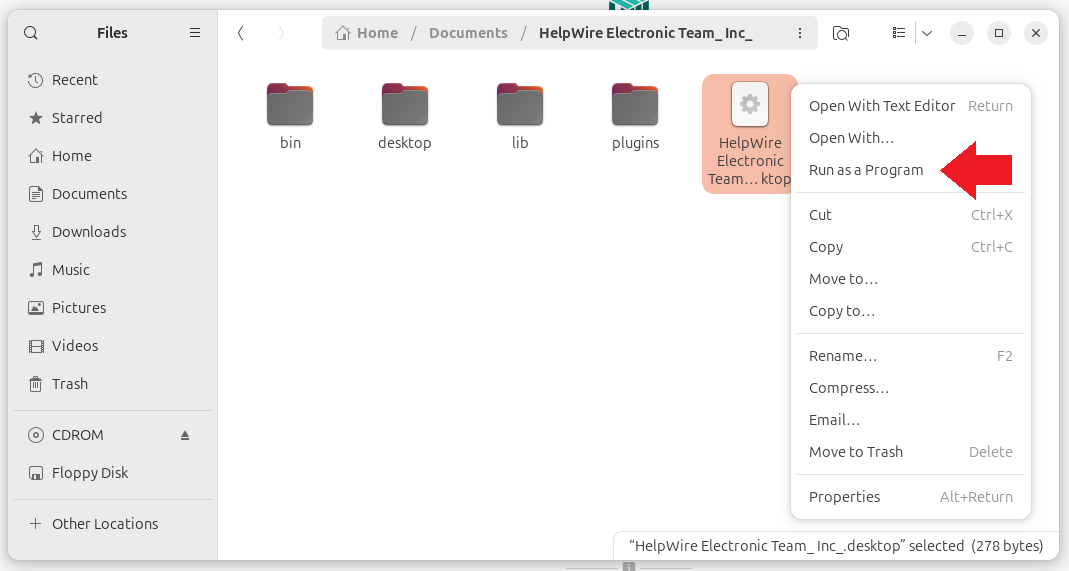Viewport: 1069px width, 571px height.
Task: Open Recent in the sidebar
Action: point(112,80)
